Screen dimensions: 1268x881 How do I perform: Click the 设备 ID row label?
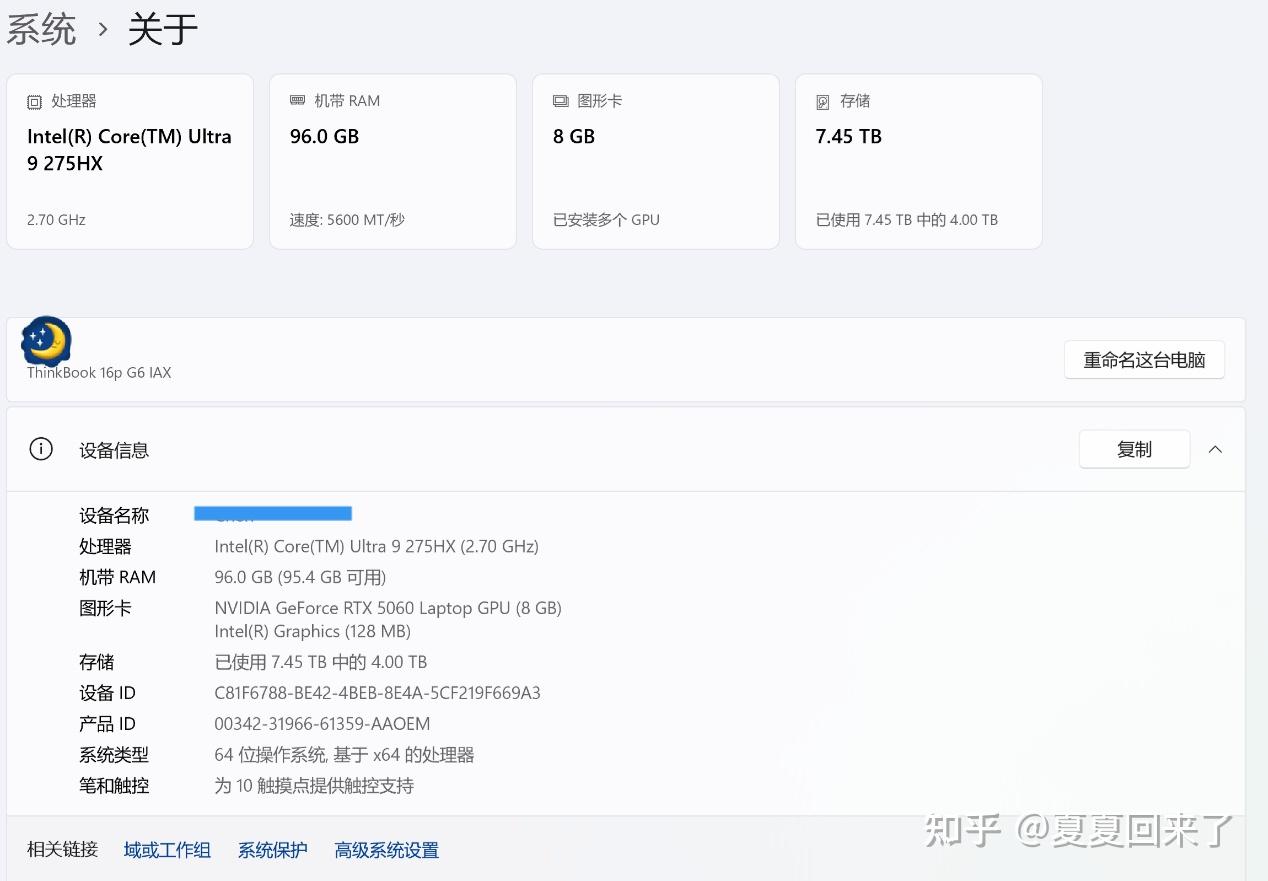[x=107, y=693]
